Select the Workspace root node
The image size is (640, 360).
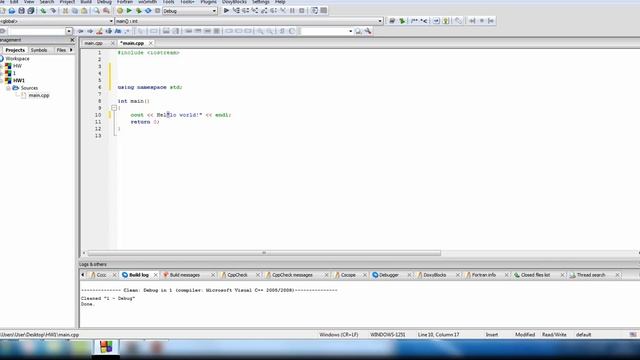coord(17,59)
